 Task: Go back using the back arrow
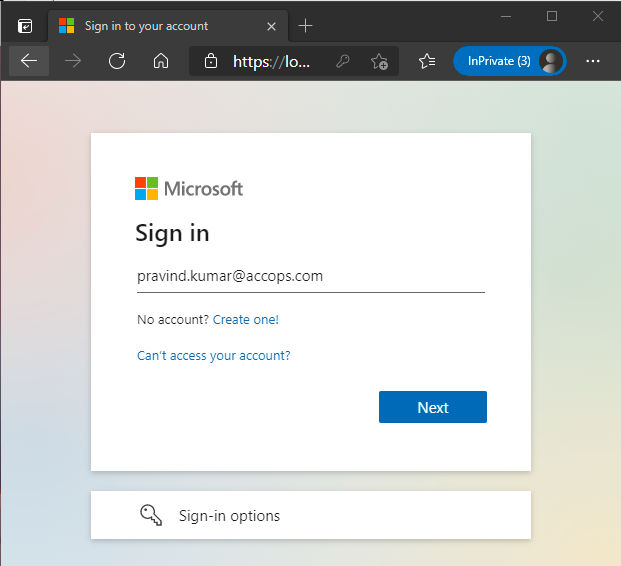29,61
